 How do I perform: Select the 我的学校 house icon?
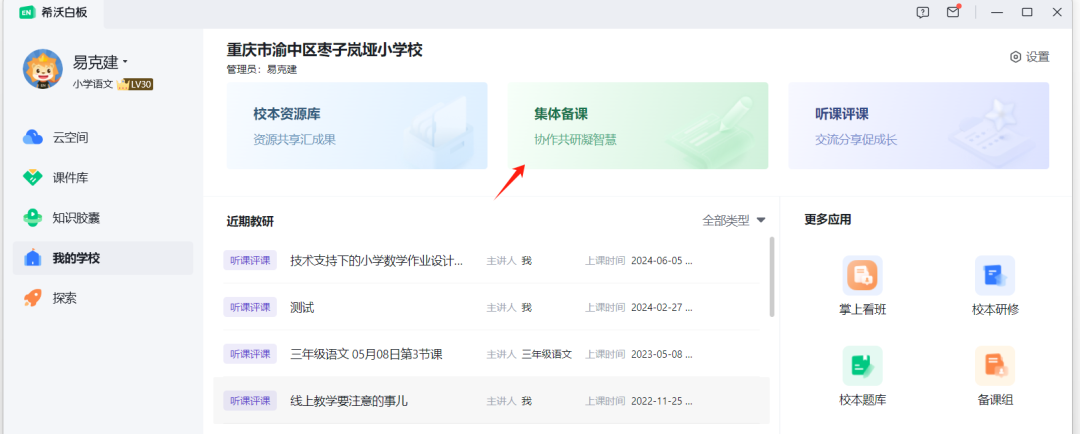33,258
